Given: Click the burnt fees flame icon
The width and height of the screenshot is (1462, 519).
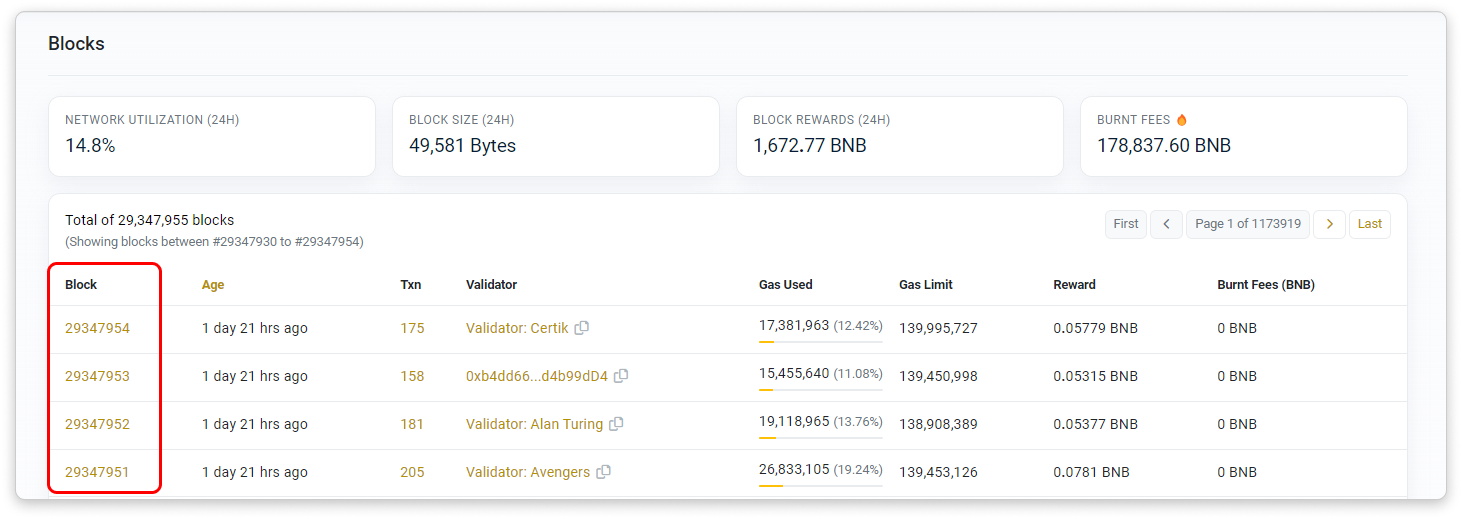Looking at the screenshot, I should click(x=1182, y=120).
